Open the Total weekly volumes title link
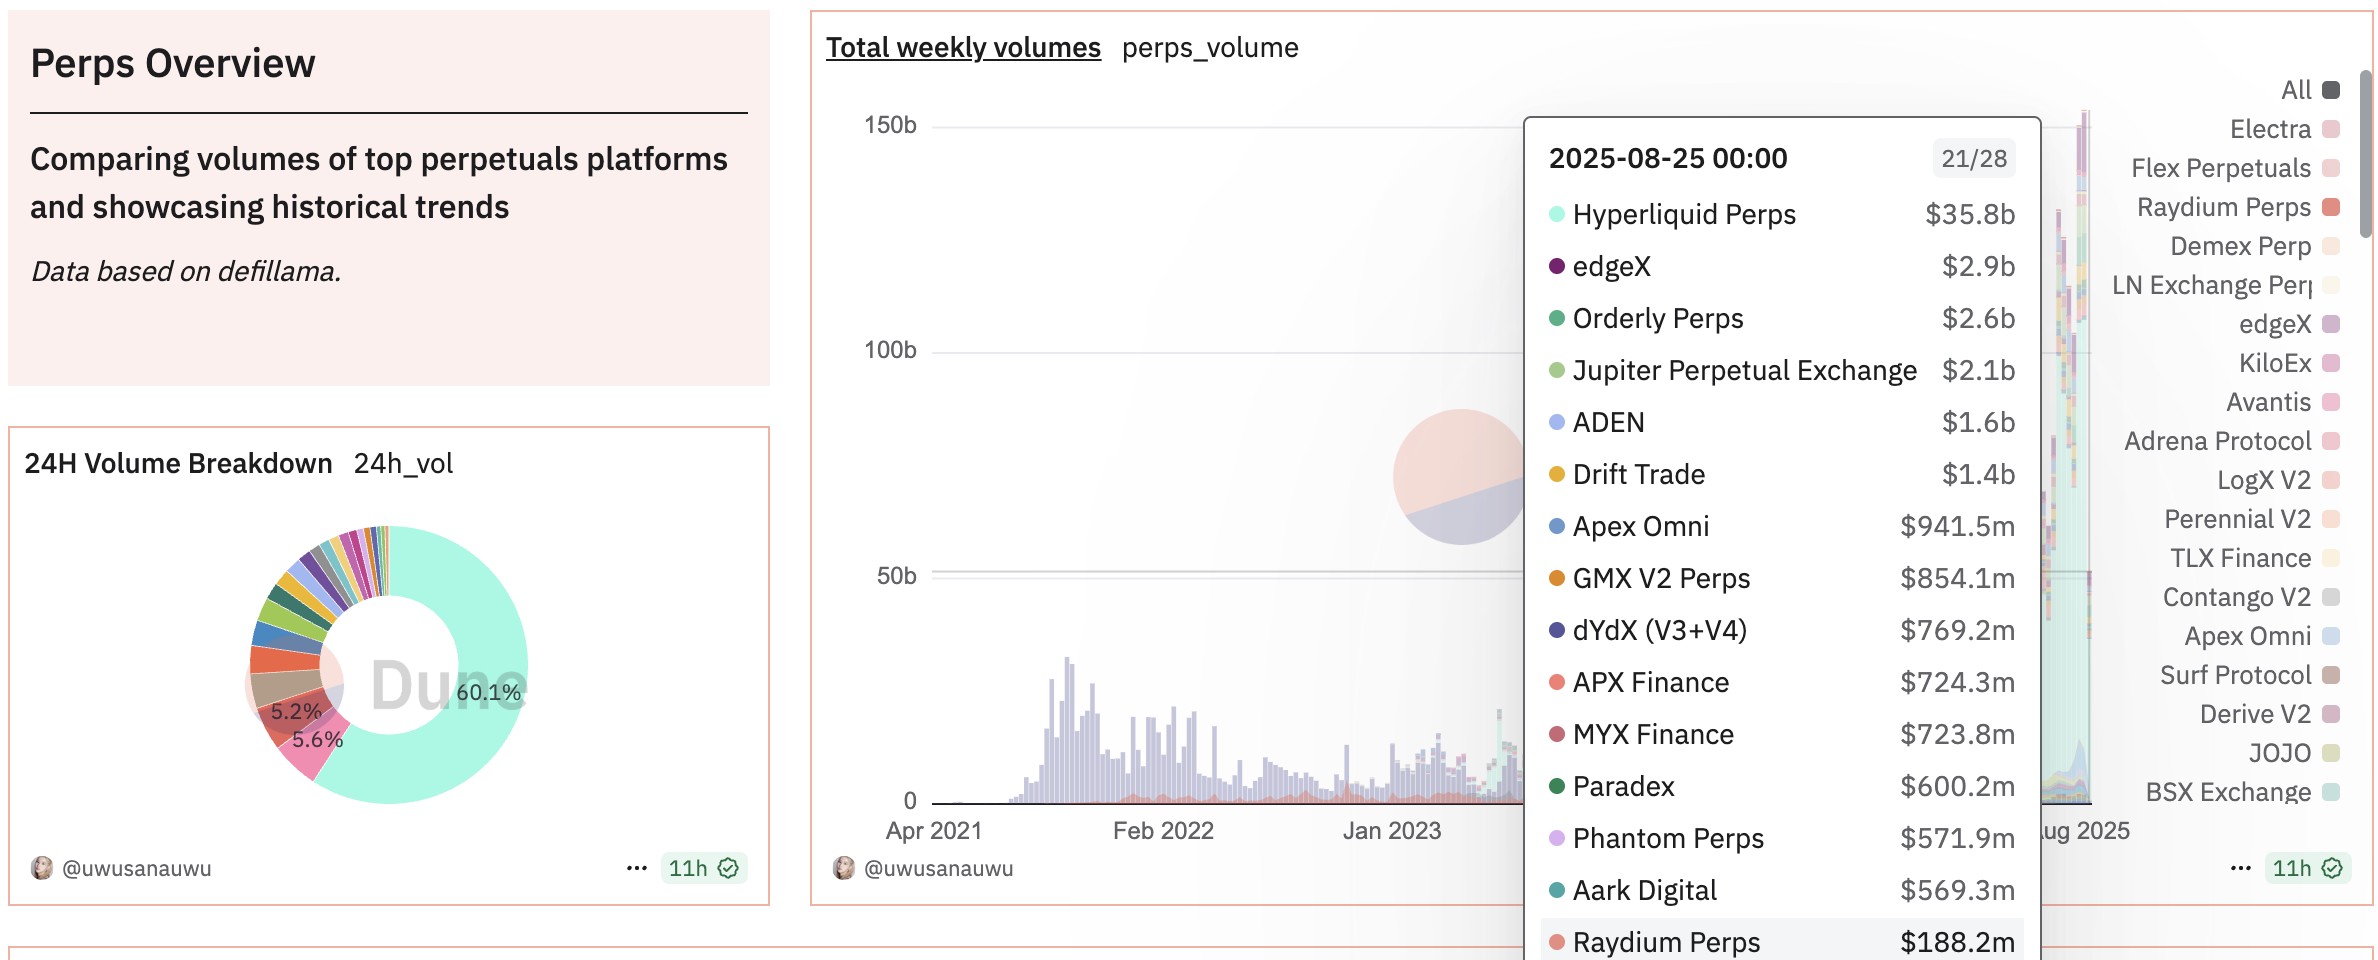The width and height of the screenshot is (2378, 960). click(963, 47)
